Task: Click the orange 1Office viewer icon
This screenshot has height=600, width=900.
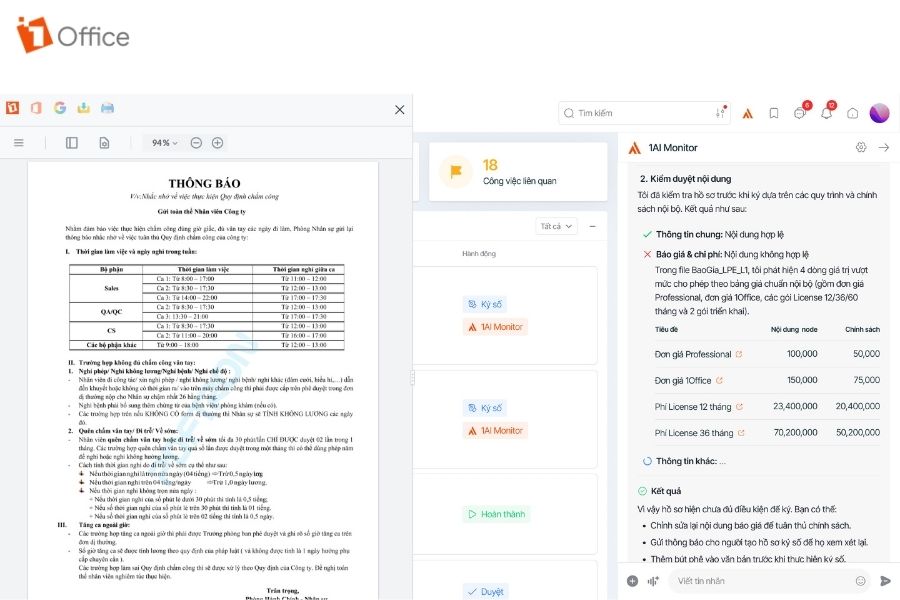Action: point(13,107)
